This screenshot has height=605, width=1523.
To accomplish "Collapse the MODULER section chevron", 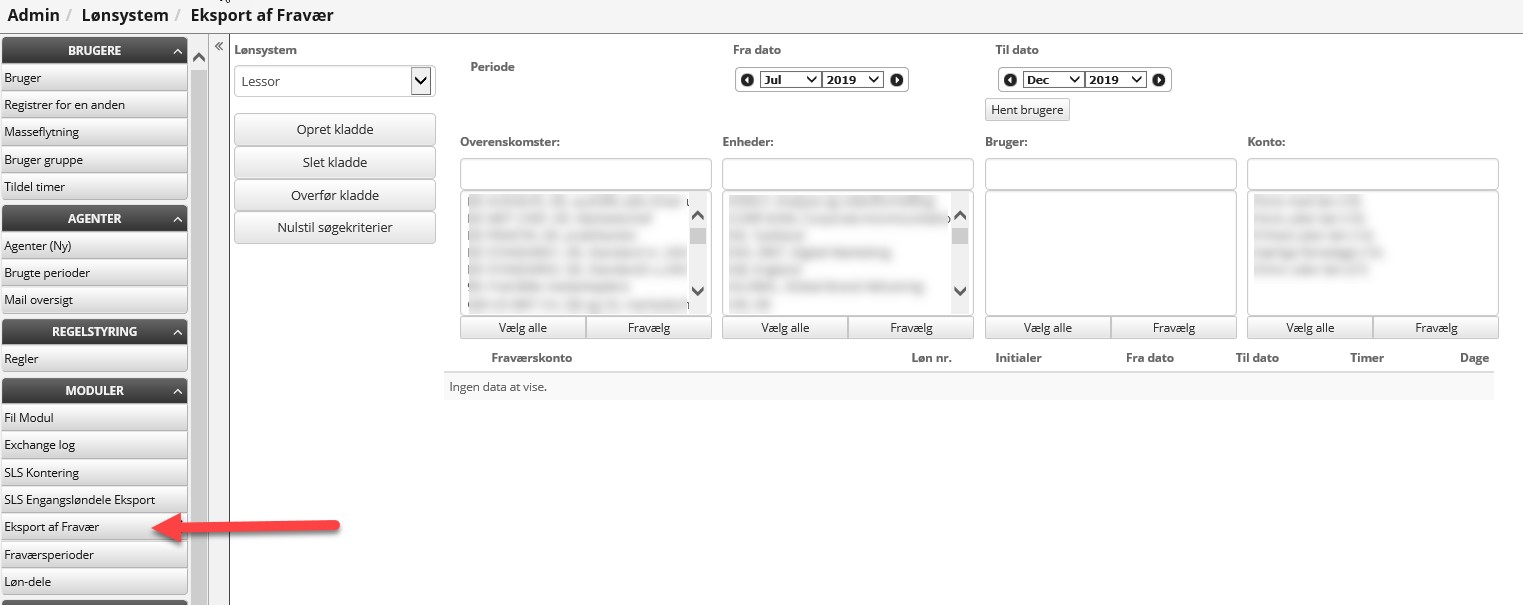I will click(178, 391).
